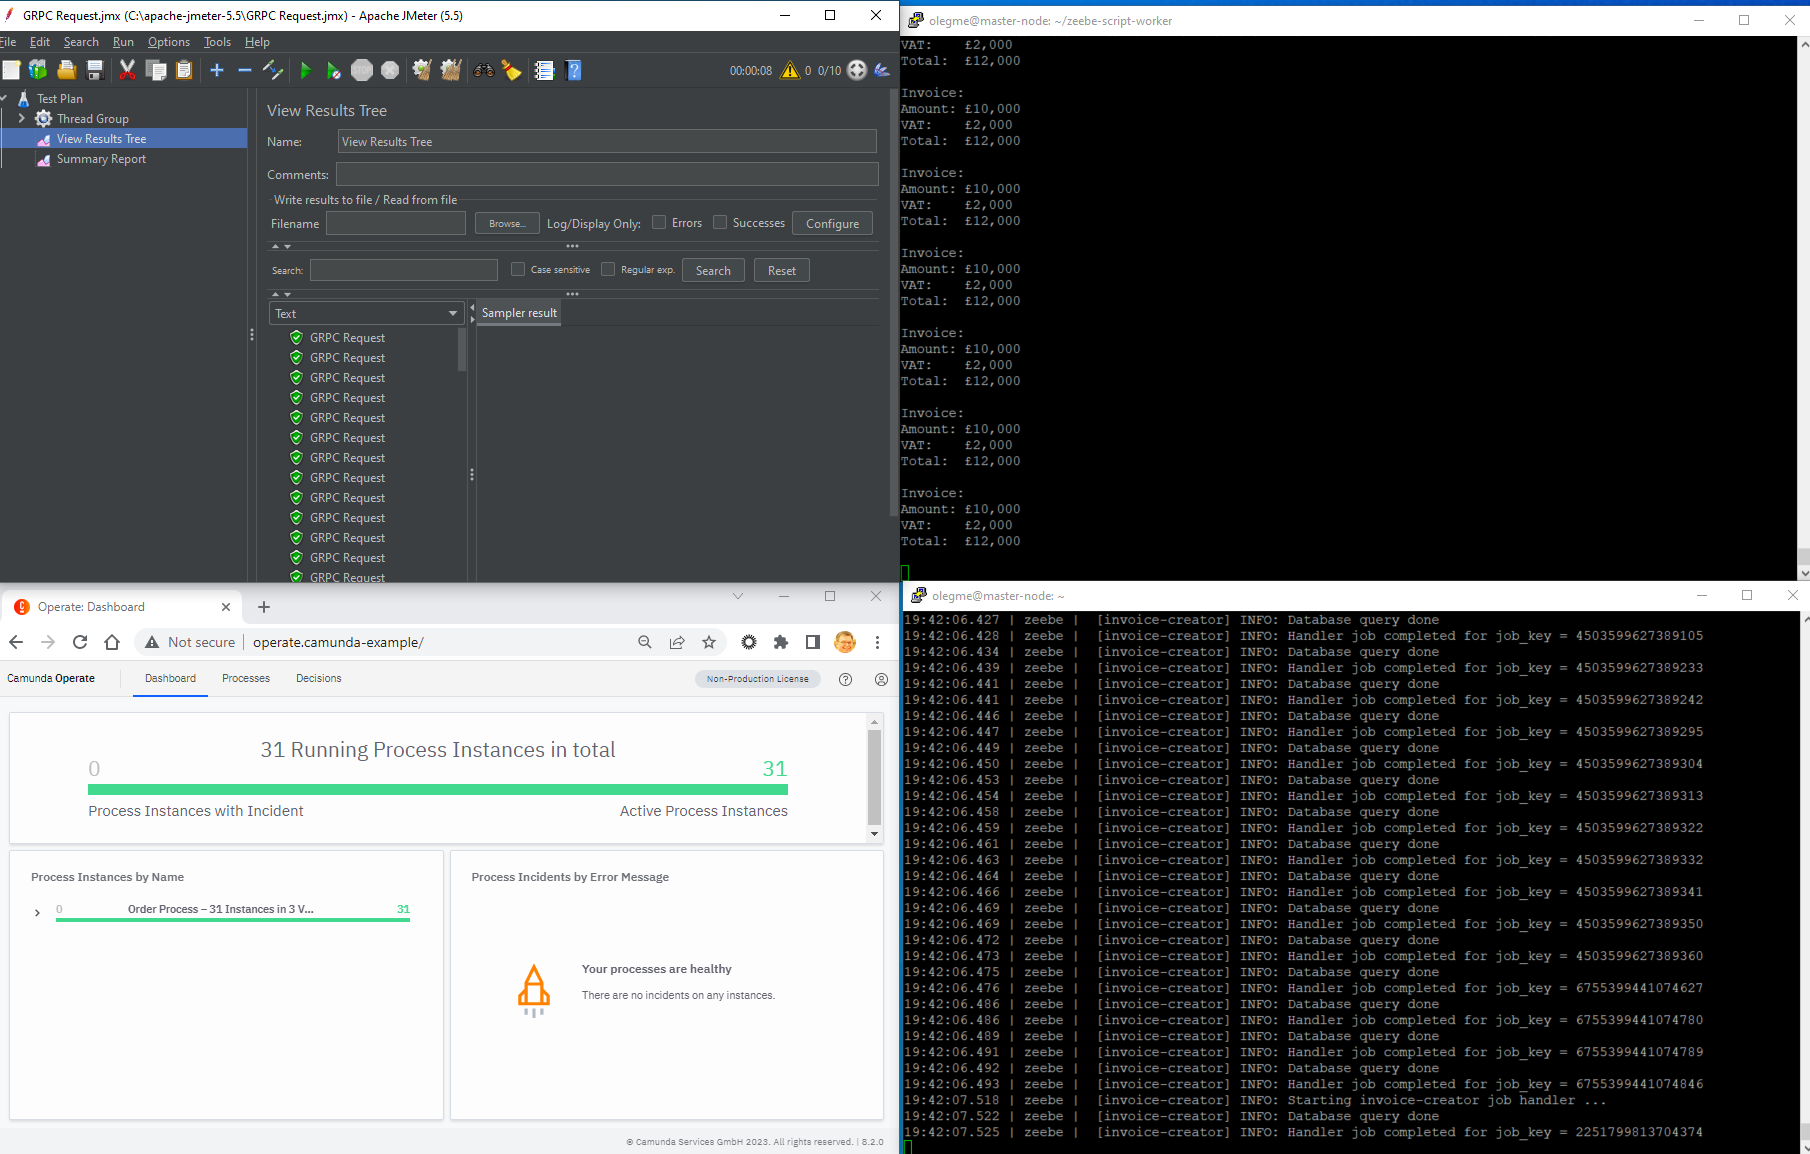Click the binoculars Search icon in JMeter
1810x1154 pixels.
pos(484,70)
